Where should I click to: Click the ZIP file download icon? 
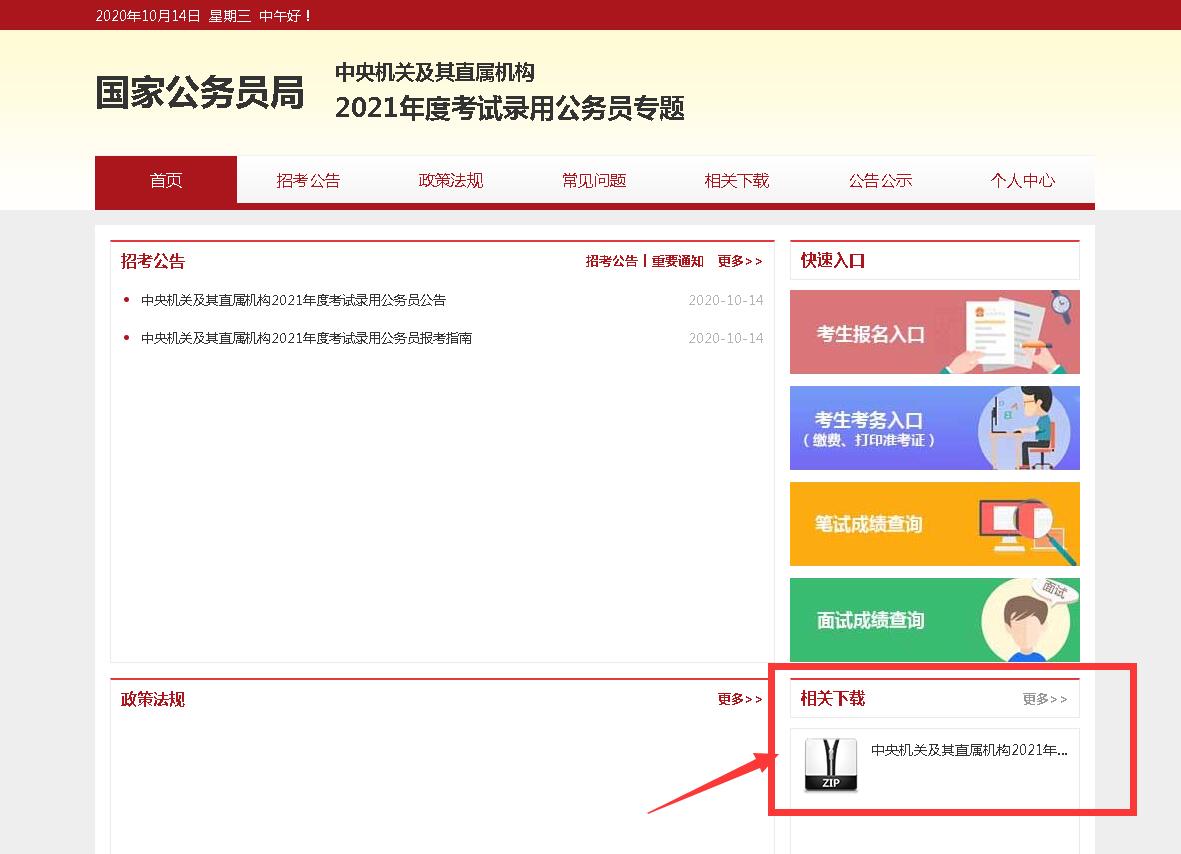click(830, 765)
